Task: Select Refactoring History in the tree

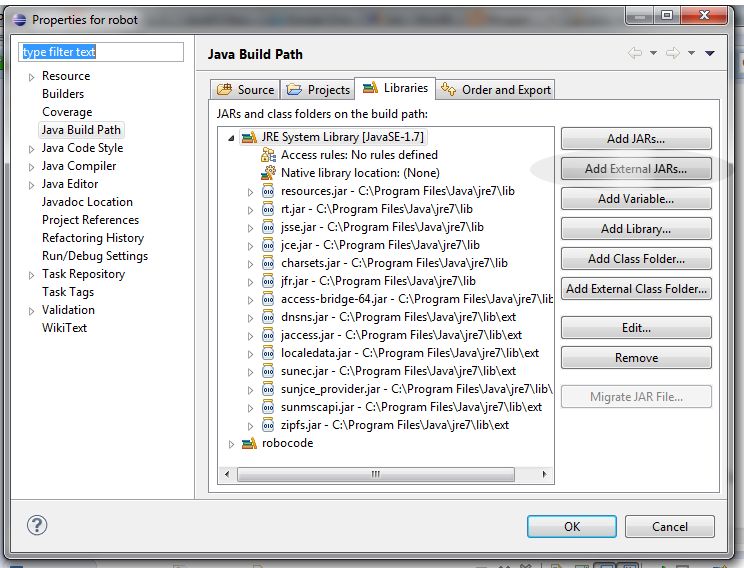Action: pos(93,238)
